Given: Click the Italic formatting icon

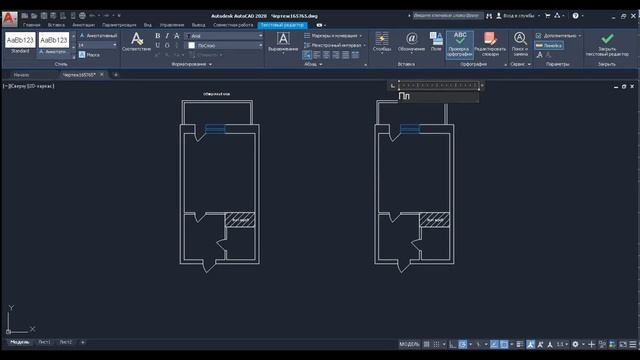Looking at the screenshot, I should 167,36.
